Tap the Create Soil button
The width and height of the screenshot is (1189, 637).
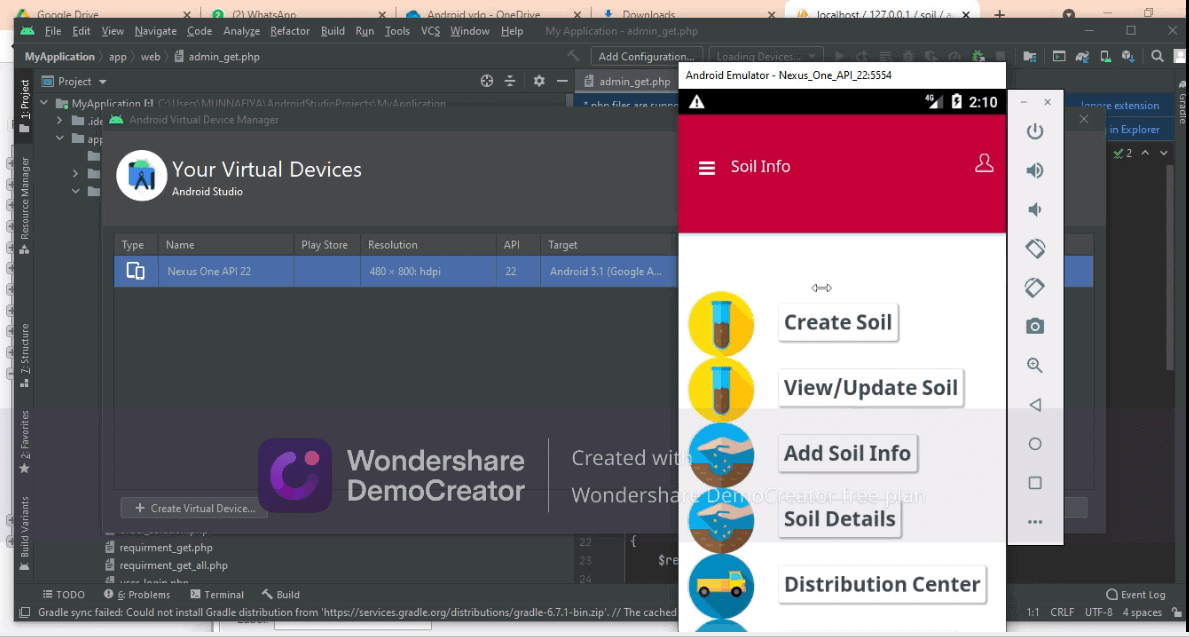837,322
